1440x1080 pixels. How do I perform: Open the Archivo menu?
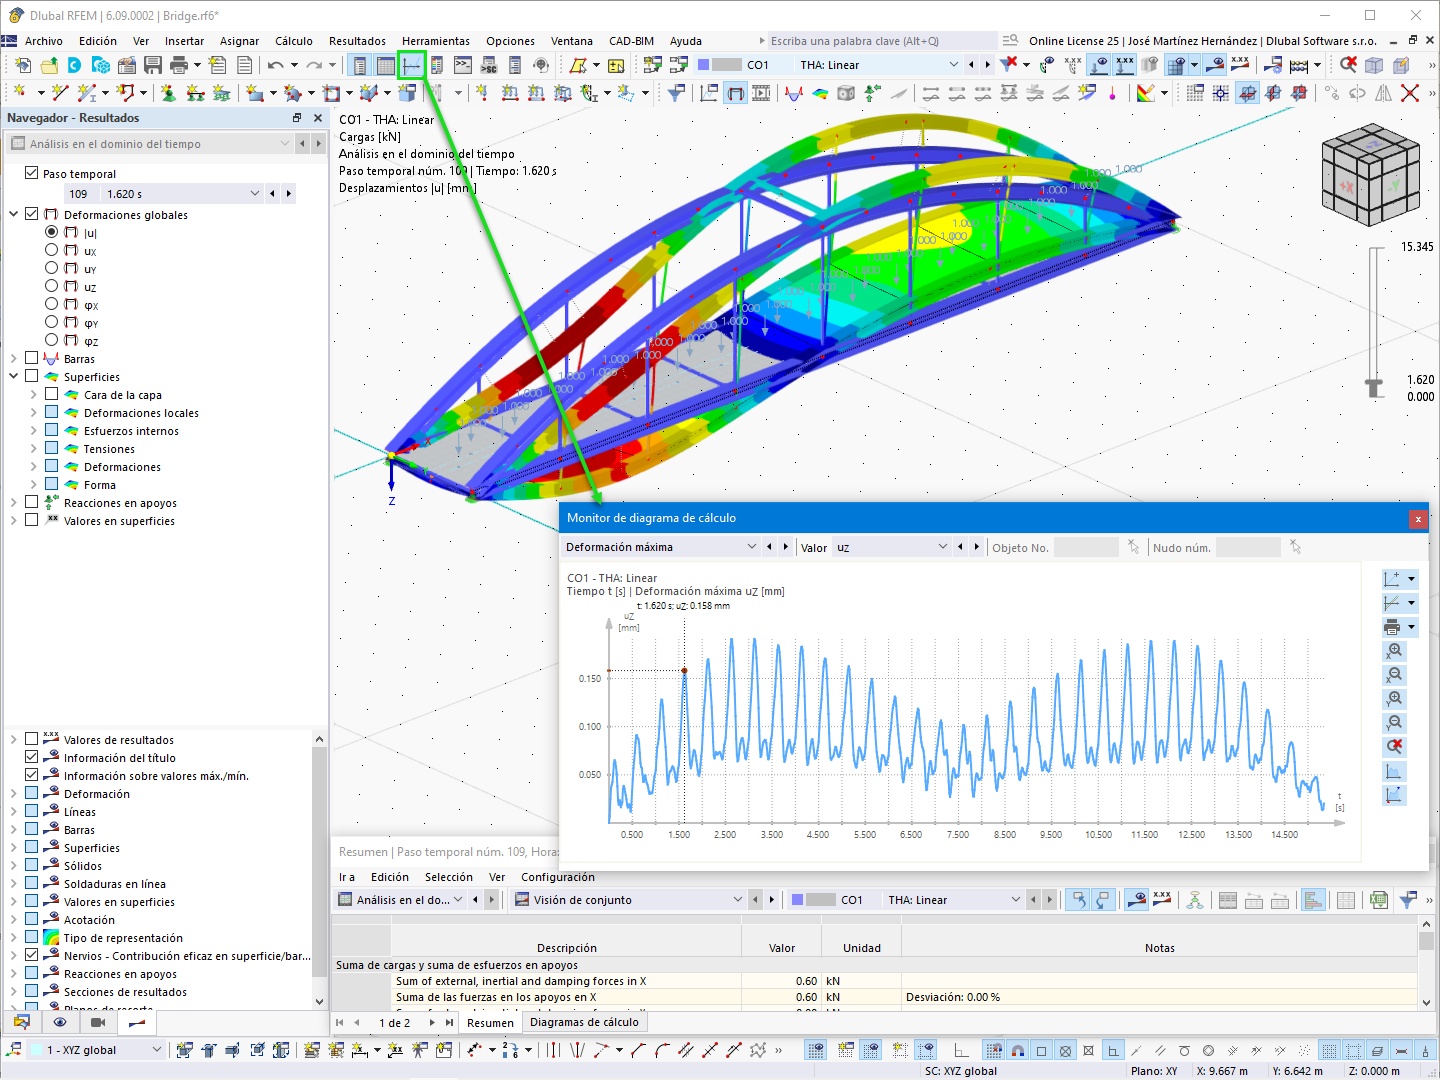tap(44, 41)
